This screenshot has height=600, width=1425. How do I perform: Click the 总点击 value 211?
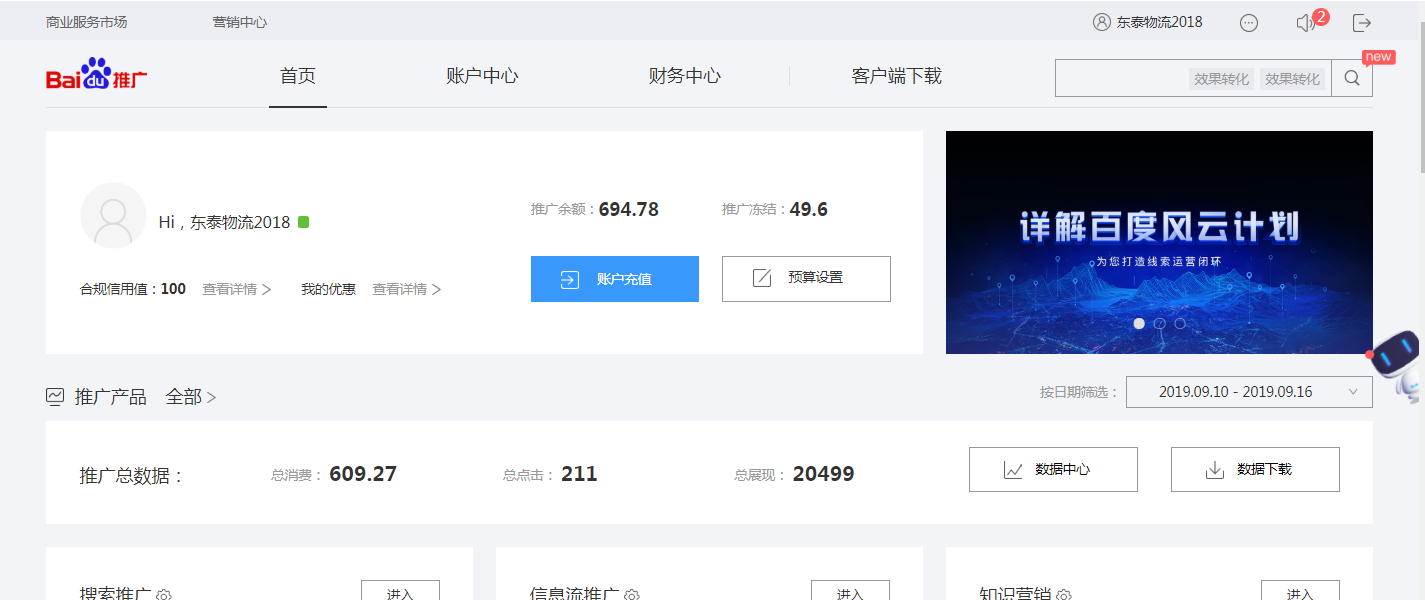[579, 474]
